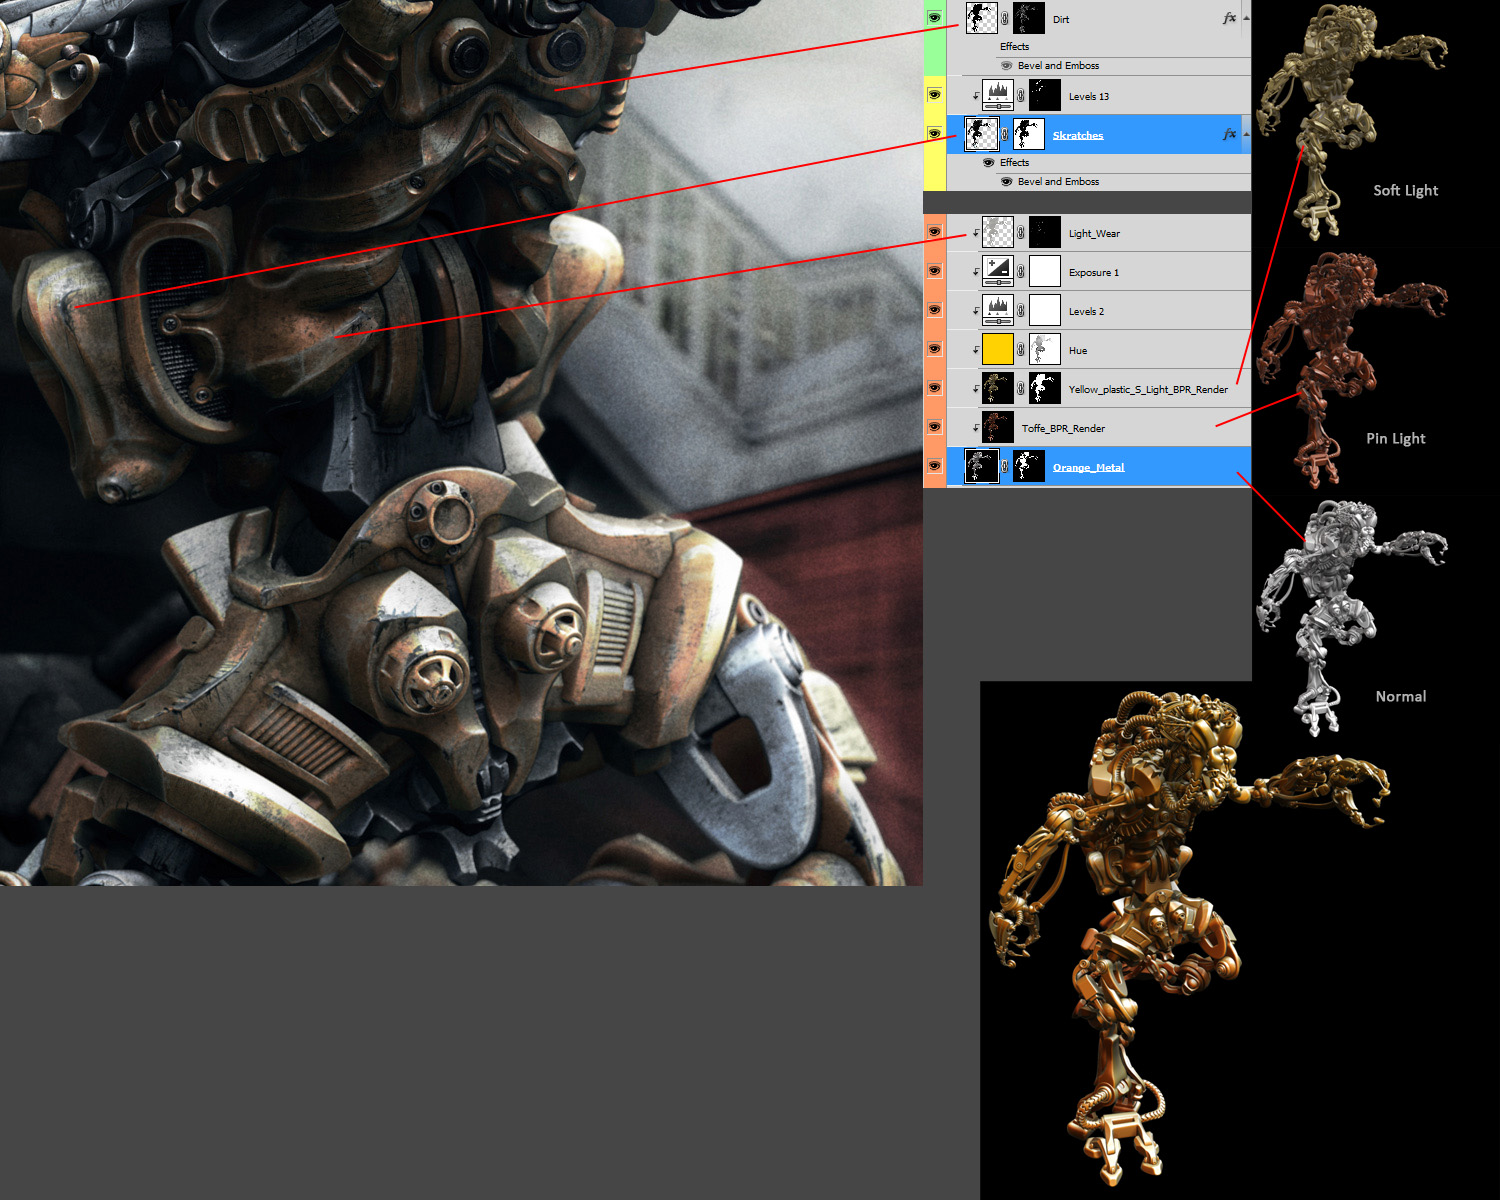Screen dimensions: 1500x1200
Task: Click the Light_Wear layer name
Action: click(1094, 233)
